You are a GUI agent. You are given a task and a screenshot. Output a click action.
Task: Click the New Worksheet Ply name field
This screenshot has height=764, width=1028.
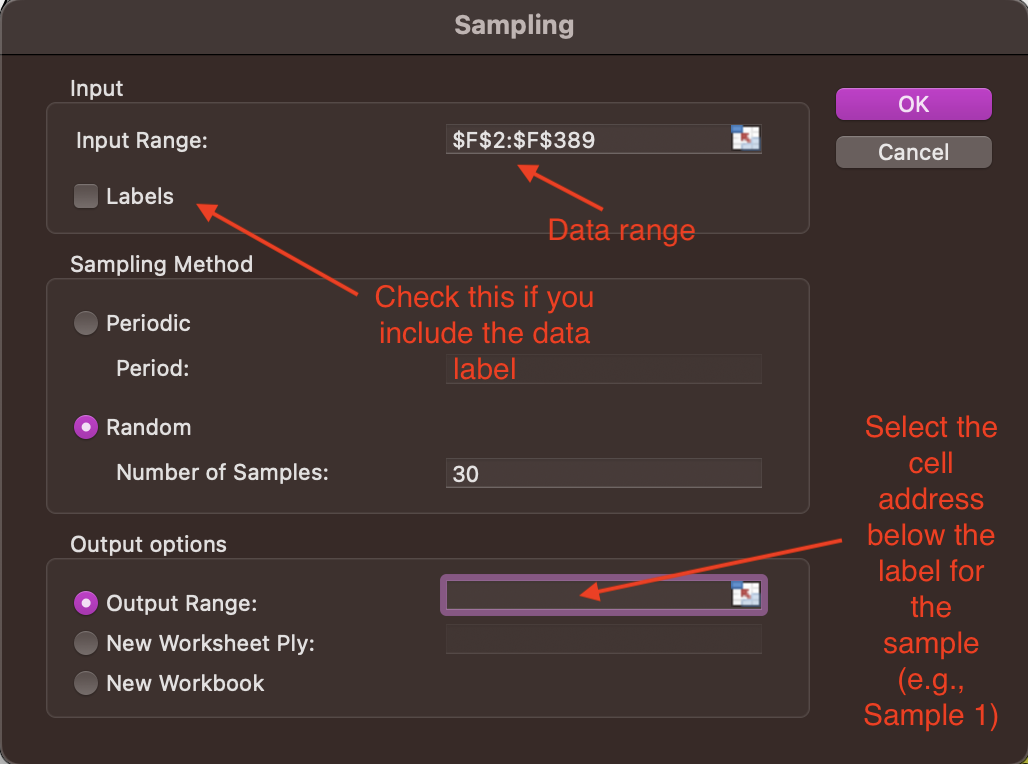603,640
